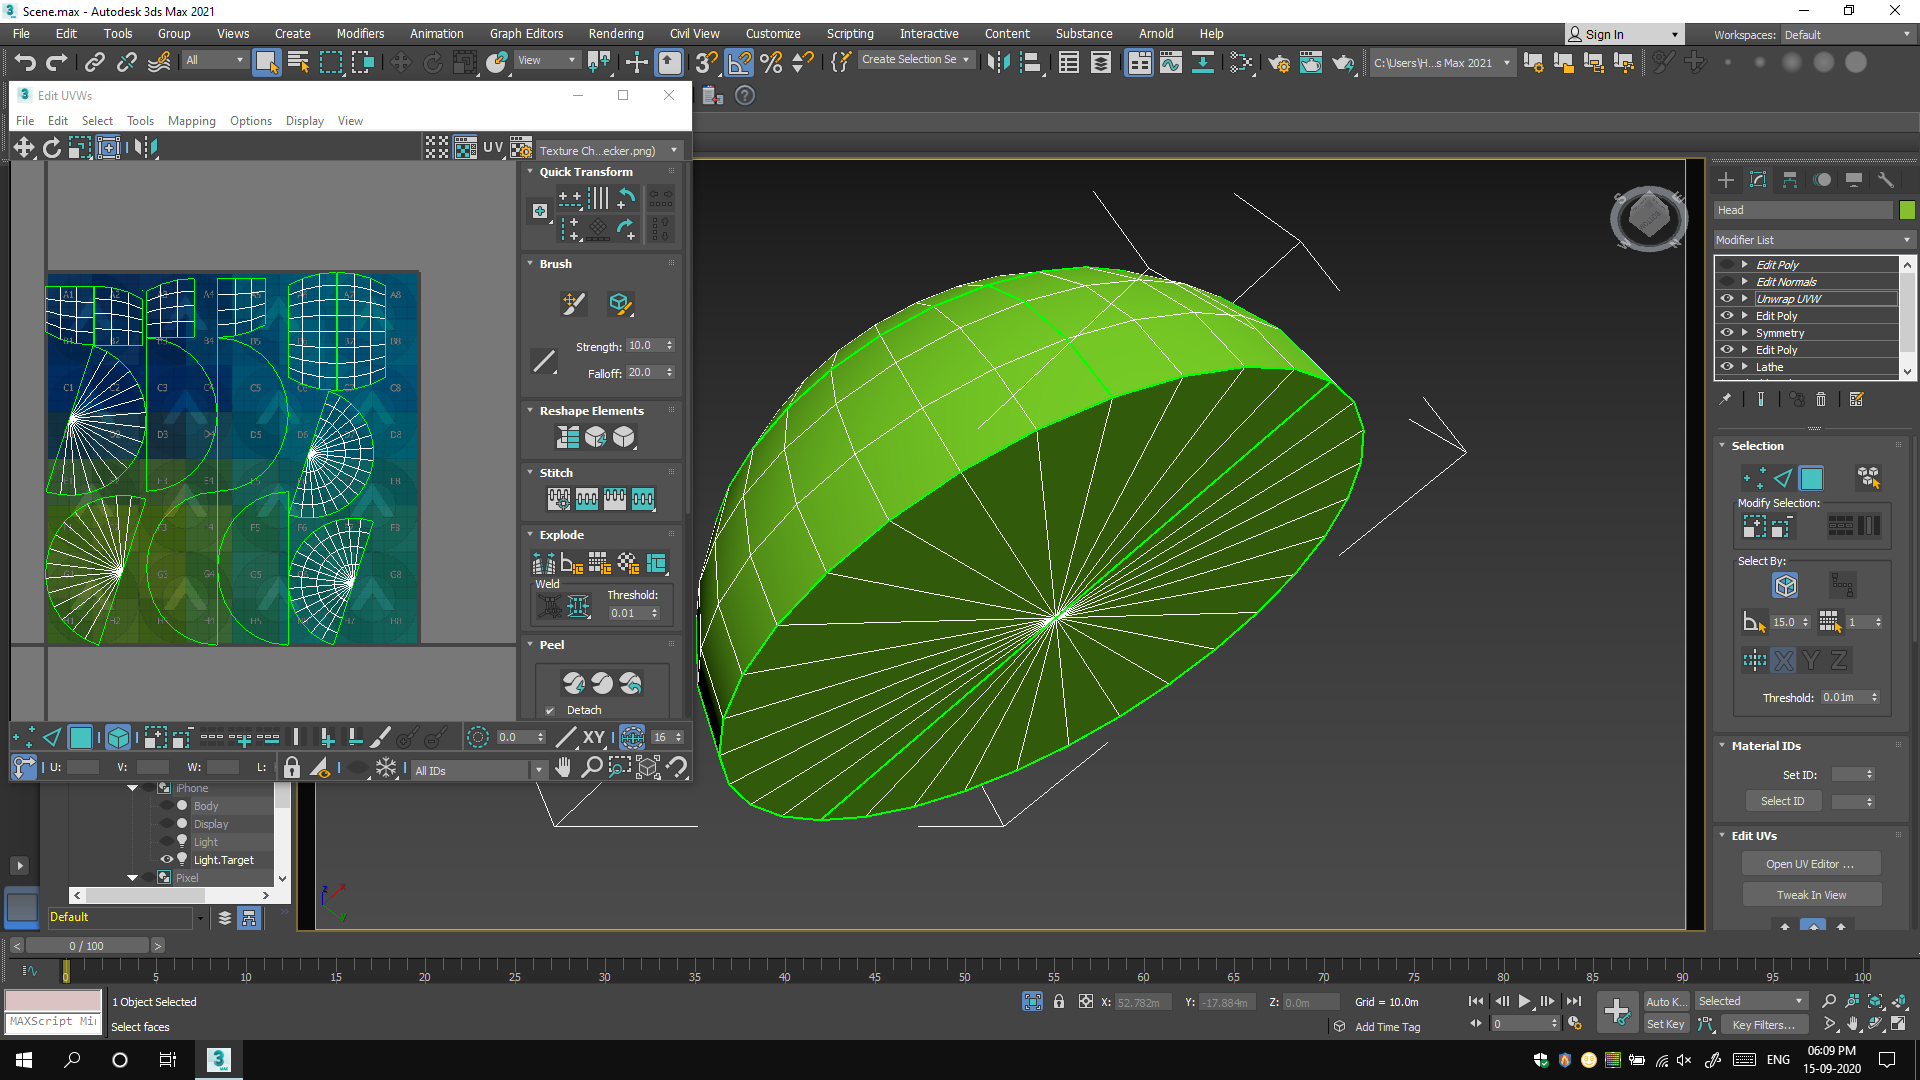Viewport: 1920px width, 1080px height.
Task: Toggle eye icon for Light.Target layer
Action: (x=167, y=859)
